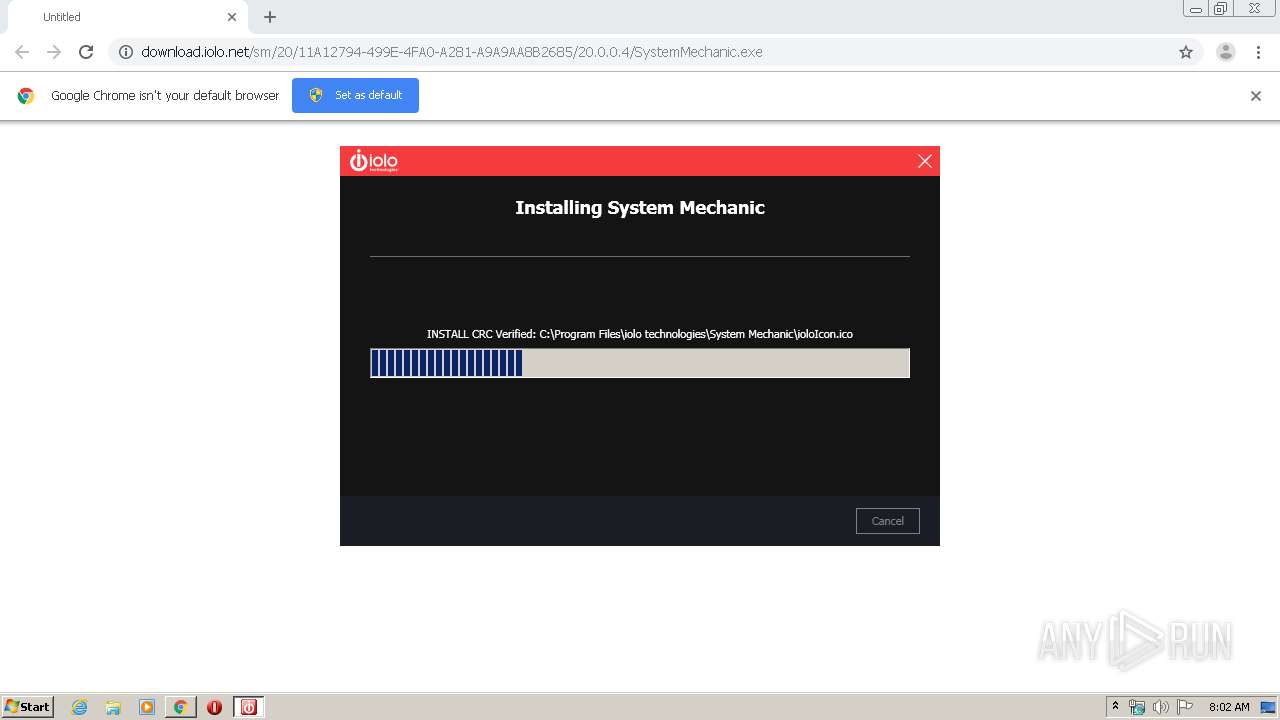The height and width of the screenshot is (720, 1280).
Task: Click the installation progress bar
Action: click(x=640, y=363)
